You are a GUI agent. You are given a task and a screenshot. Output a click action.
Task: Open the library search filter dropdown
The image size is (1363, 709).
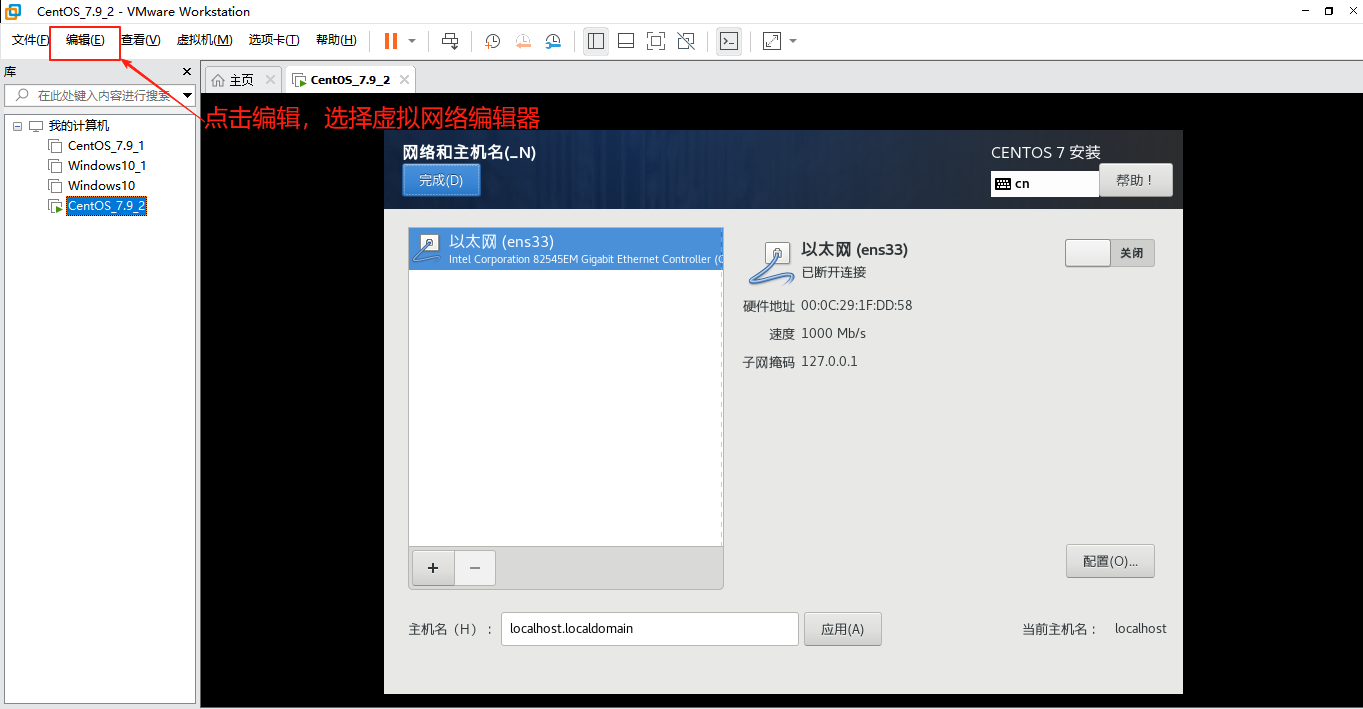(186, 96)
